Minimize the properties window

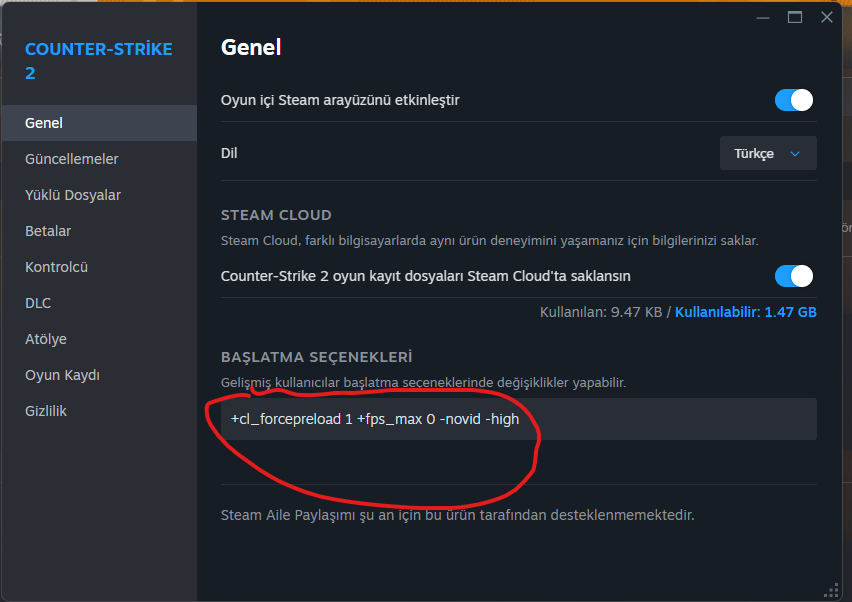coord(764,17)
